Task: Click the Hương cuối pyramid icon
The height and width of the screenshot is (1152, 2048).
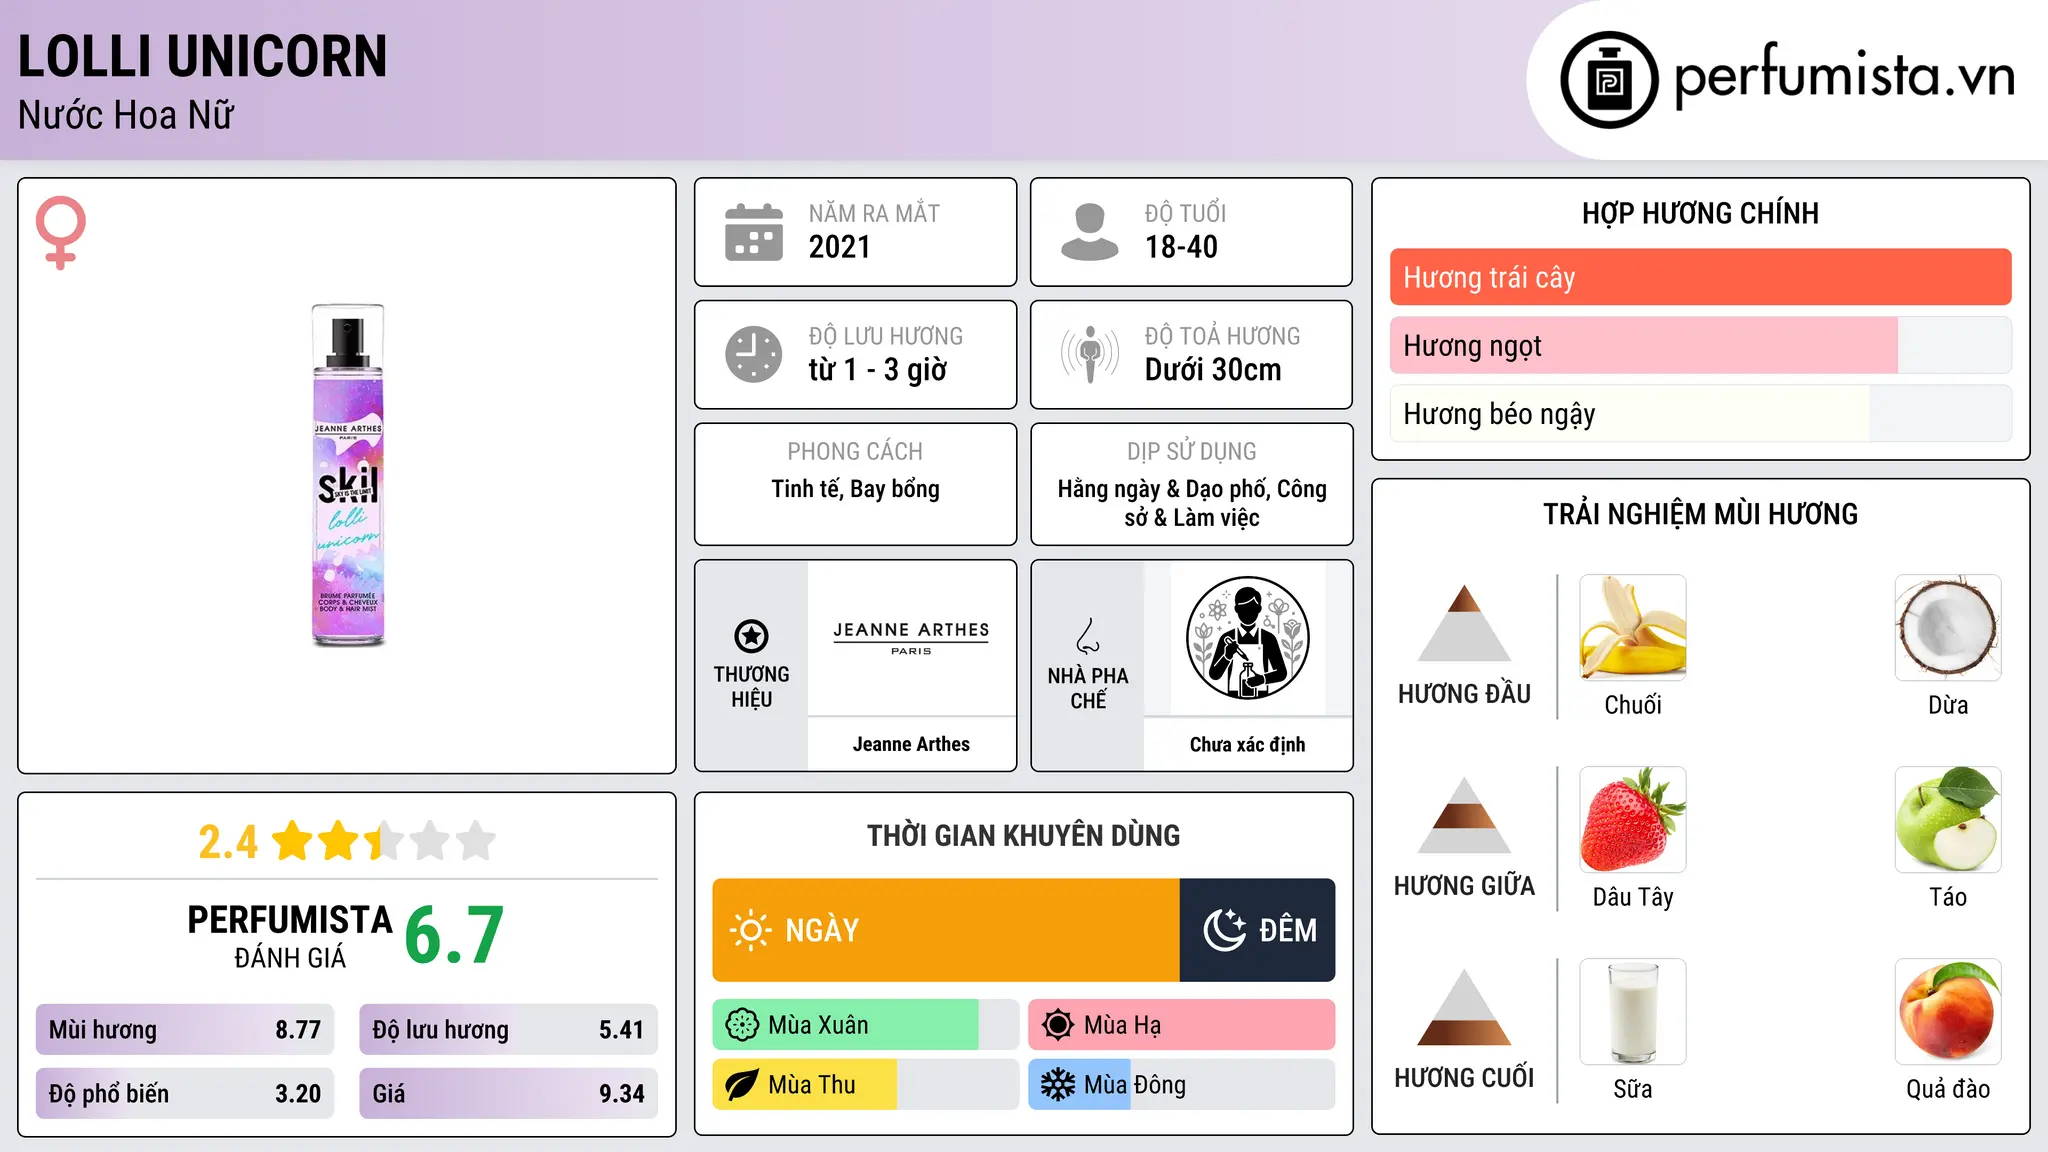Action: tap(1464, 1008)
